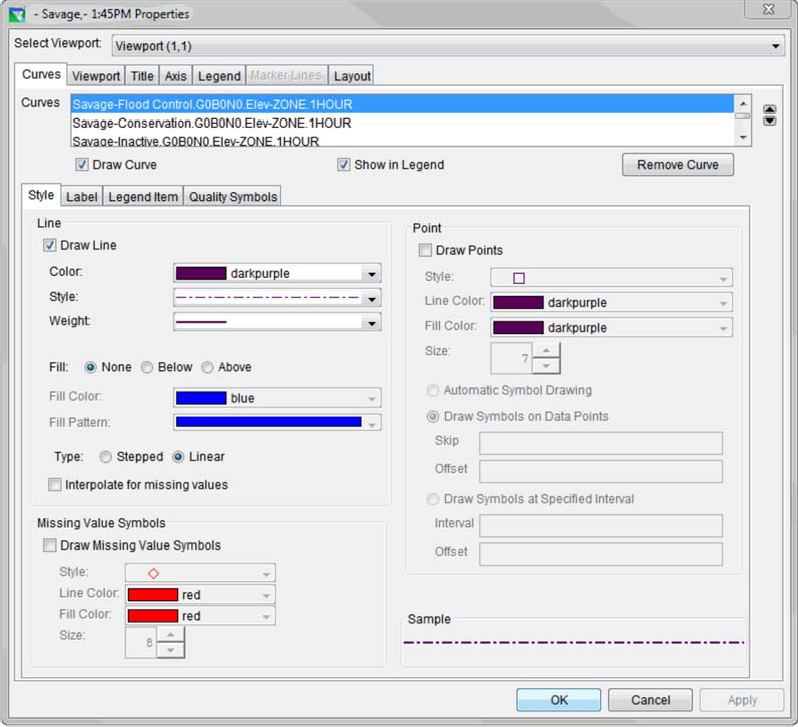Click the Skip input field
The image size is (798, 727).
pos(601,443)
